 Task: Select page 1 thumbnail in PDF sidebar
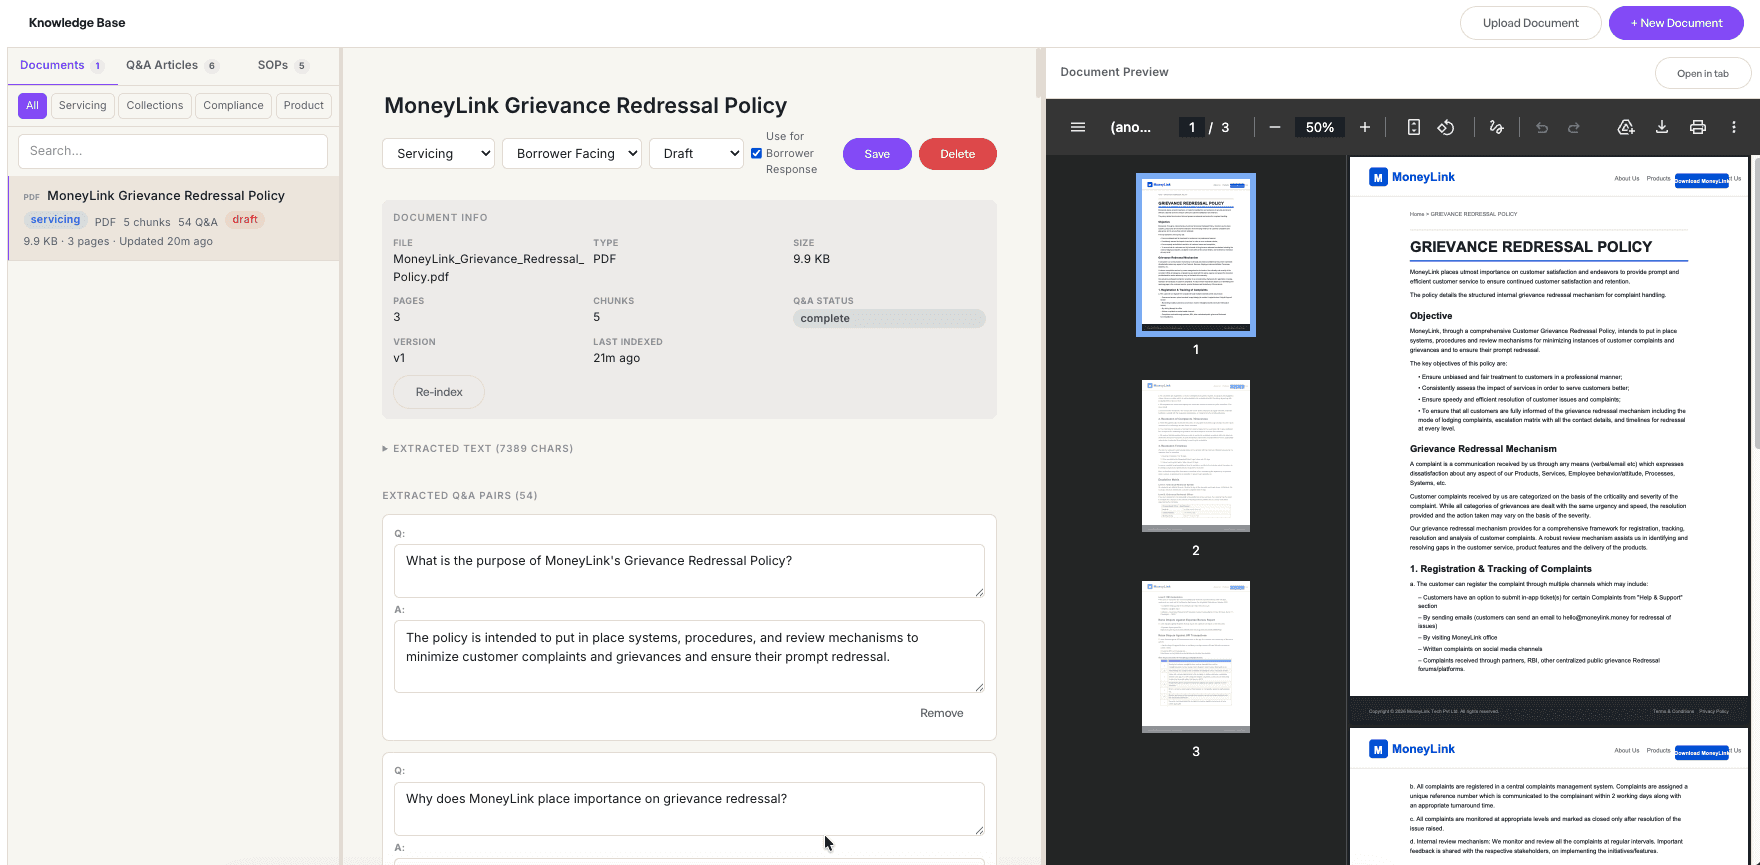click(x=1196, y=255)
